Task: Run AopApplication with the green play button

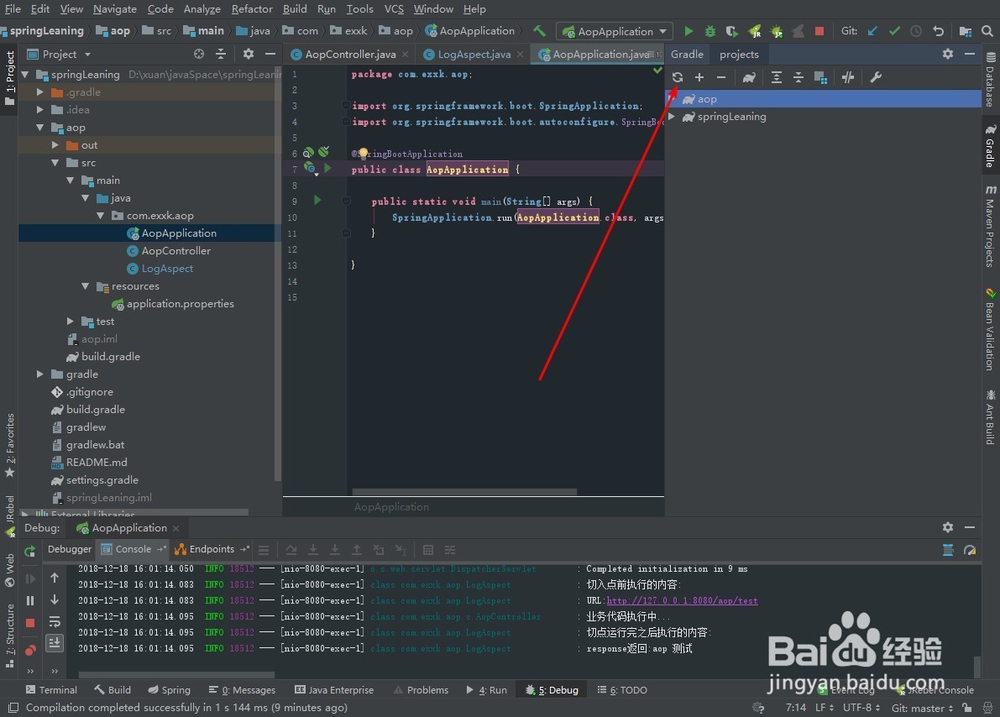Action: tap(689, 31)
